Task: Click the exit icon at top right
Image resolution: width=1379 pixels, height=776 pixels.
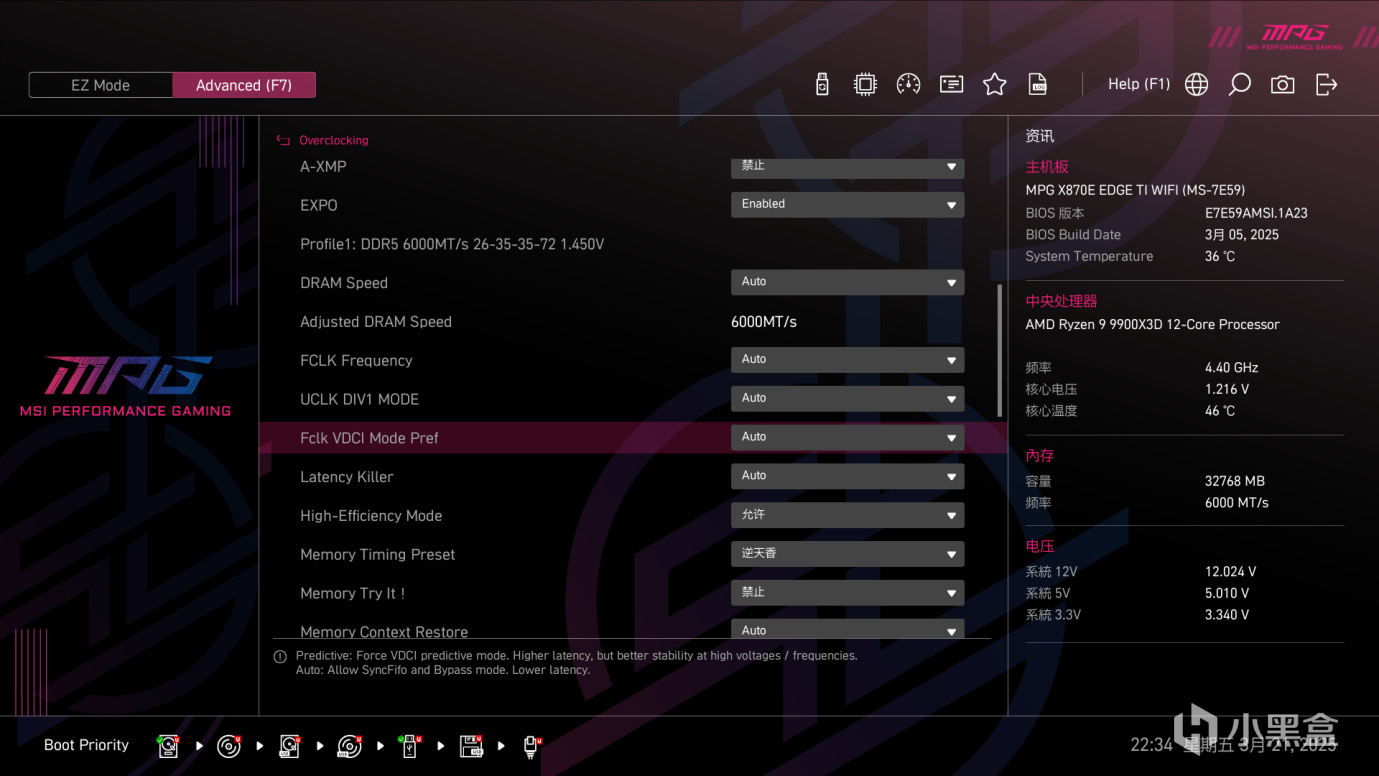Action: 1326,85
